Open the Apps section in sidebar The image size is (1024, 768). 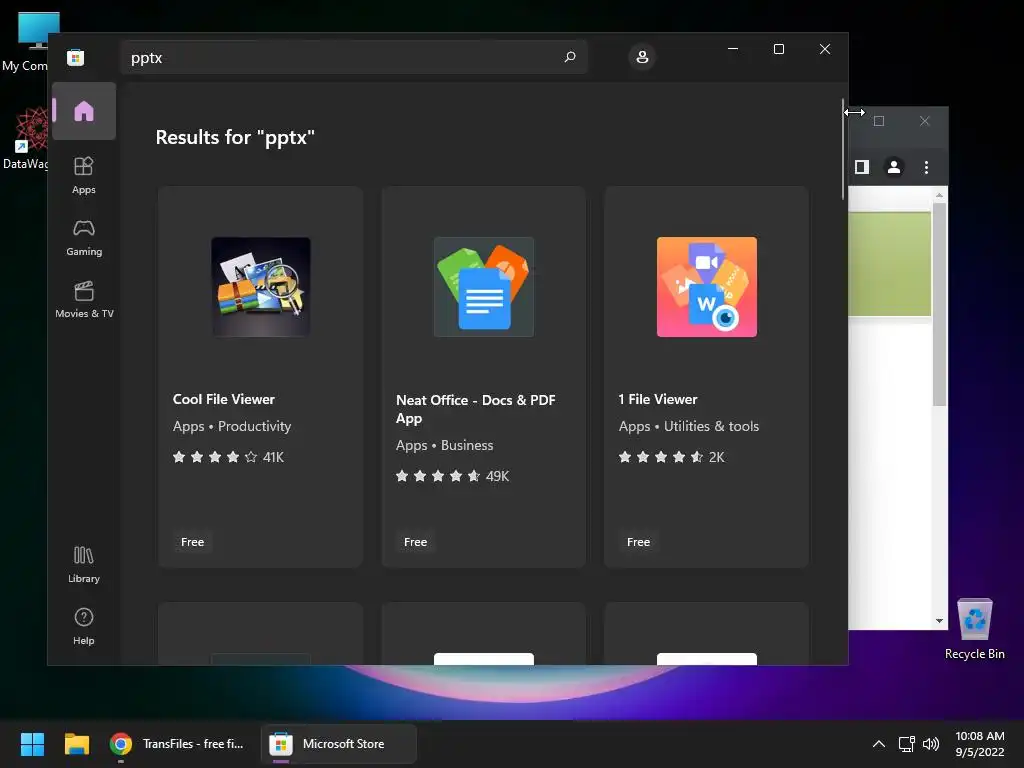(84, 175)
